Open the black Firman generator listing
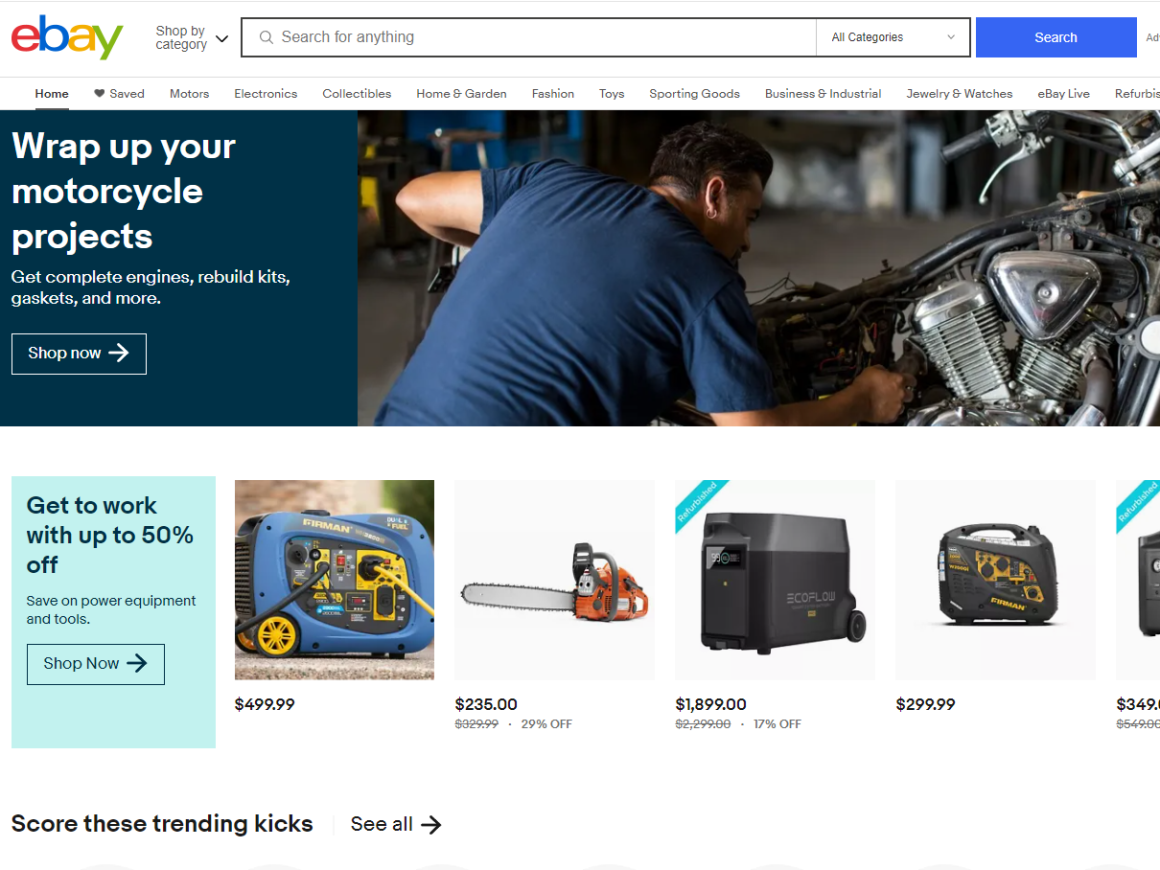This screenshot has height=870, width=1160. click(x=995, y=580)
